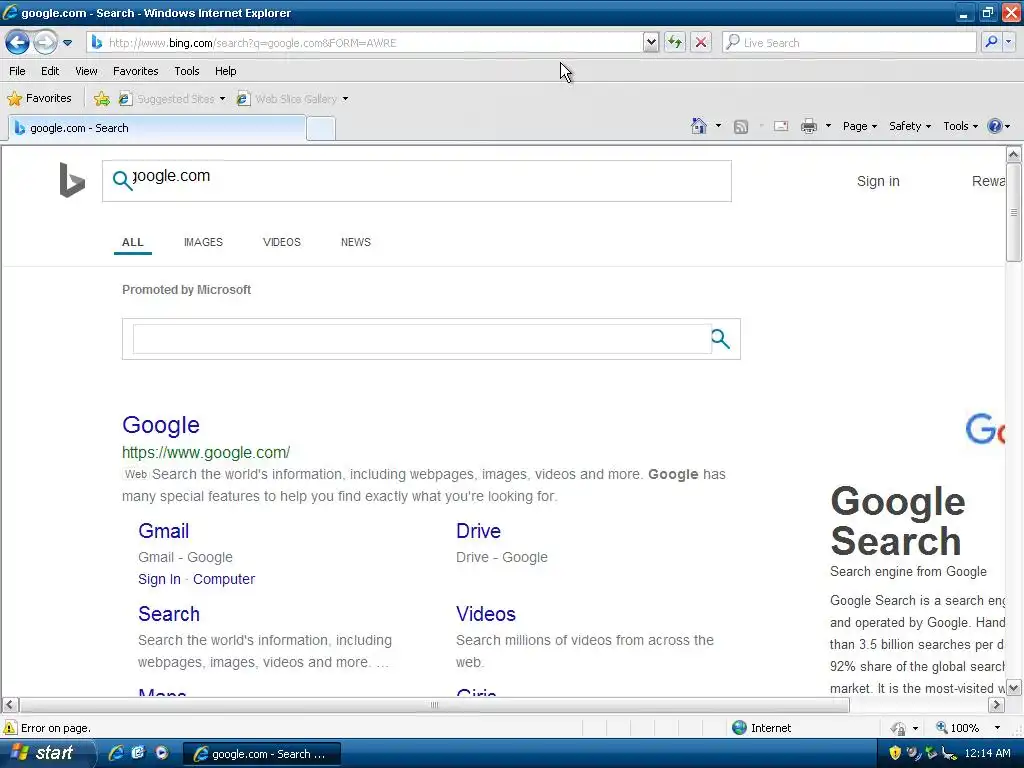The image size is (1024, 768).
Task: Click the Sign in link
Action: pyautogui.click(x=878, y=182)
